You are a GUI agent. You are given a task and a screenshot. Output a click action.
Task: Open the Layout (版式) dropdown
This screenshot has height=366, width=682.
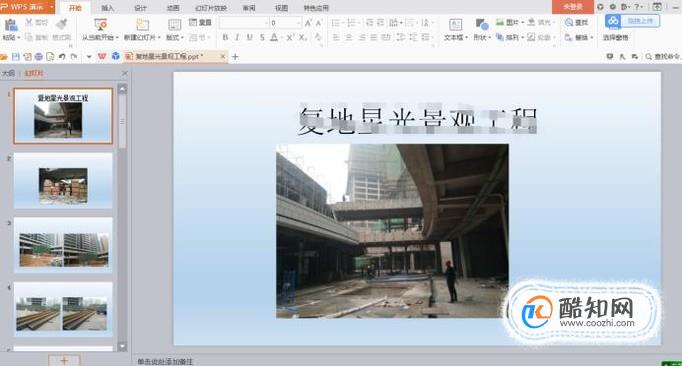coord(175,38)
